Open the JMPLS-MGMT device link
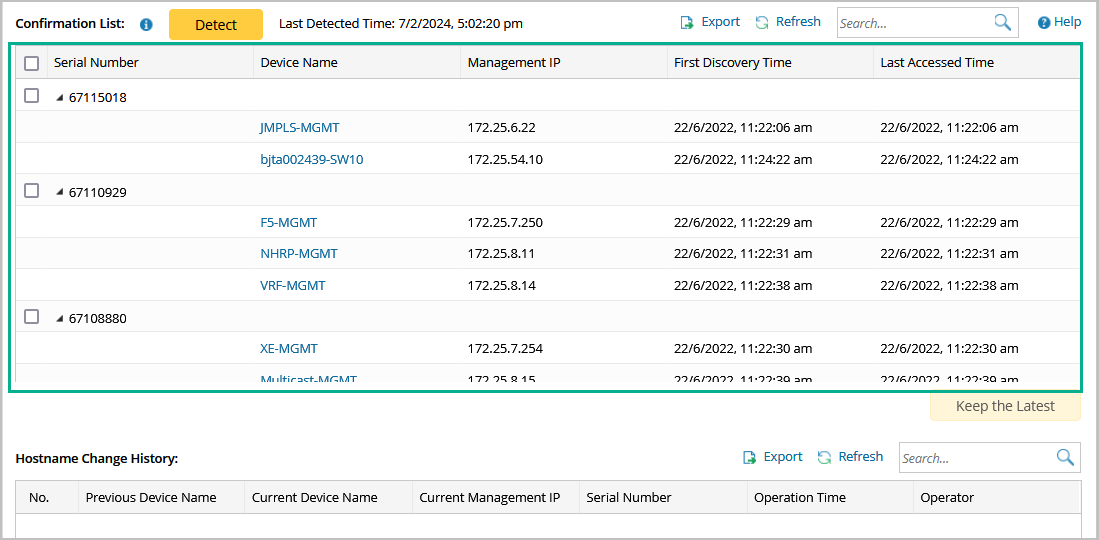This screenshot has height=540, width=1099. (299, 128)
